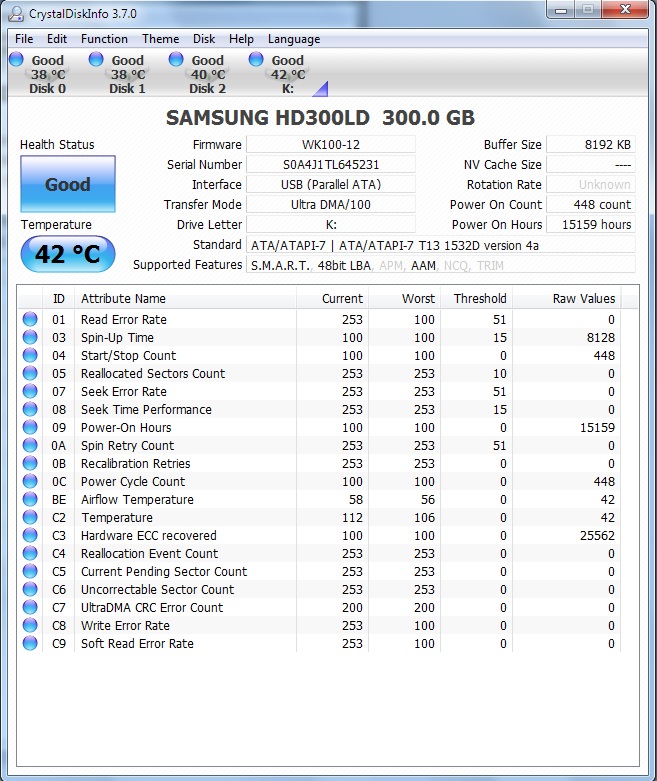This screenshot has width=657, height=781.
Task: Open the Language menu
Action: 294,39
